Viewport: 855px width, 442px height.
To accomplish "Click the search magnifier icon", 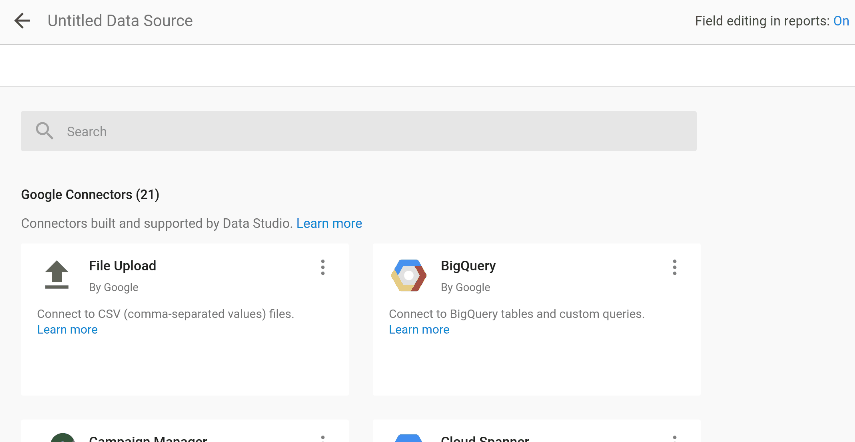I will pyautogui.click(x=44, y=131).
